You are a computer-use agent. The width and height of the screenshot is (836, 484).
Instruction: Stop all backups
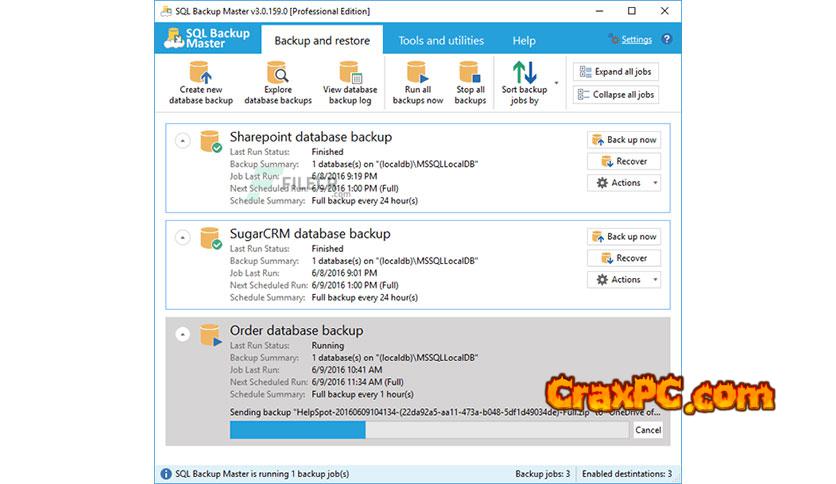(x=470, y=83)
